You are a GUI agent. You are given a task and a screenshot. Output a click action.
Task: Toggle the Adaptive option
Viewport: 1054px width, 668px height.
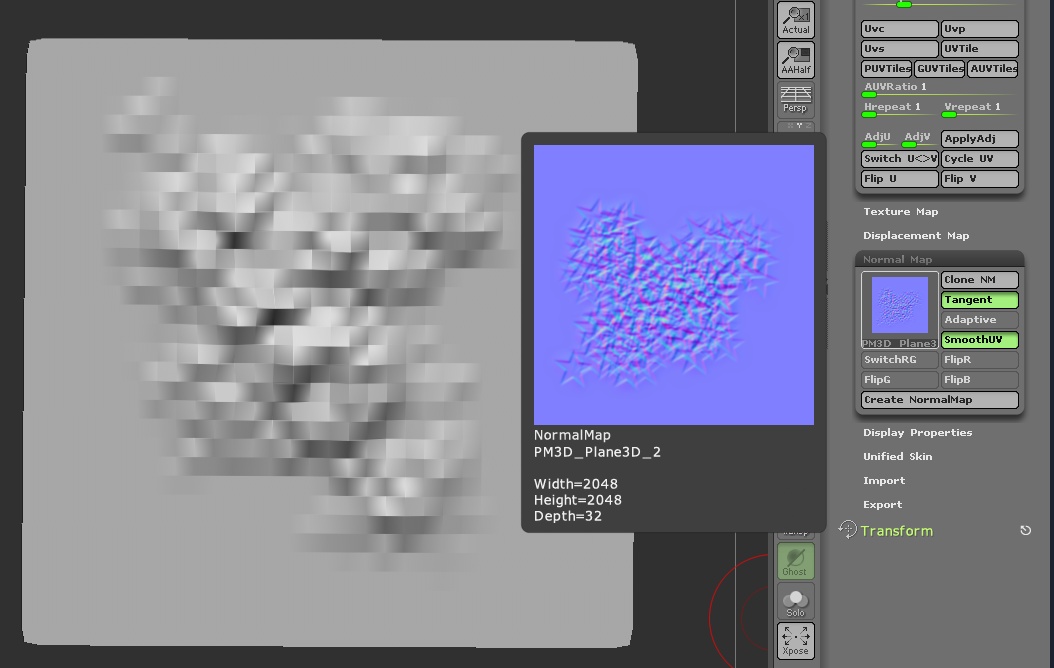[x=979, y=320]
